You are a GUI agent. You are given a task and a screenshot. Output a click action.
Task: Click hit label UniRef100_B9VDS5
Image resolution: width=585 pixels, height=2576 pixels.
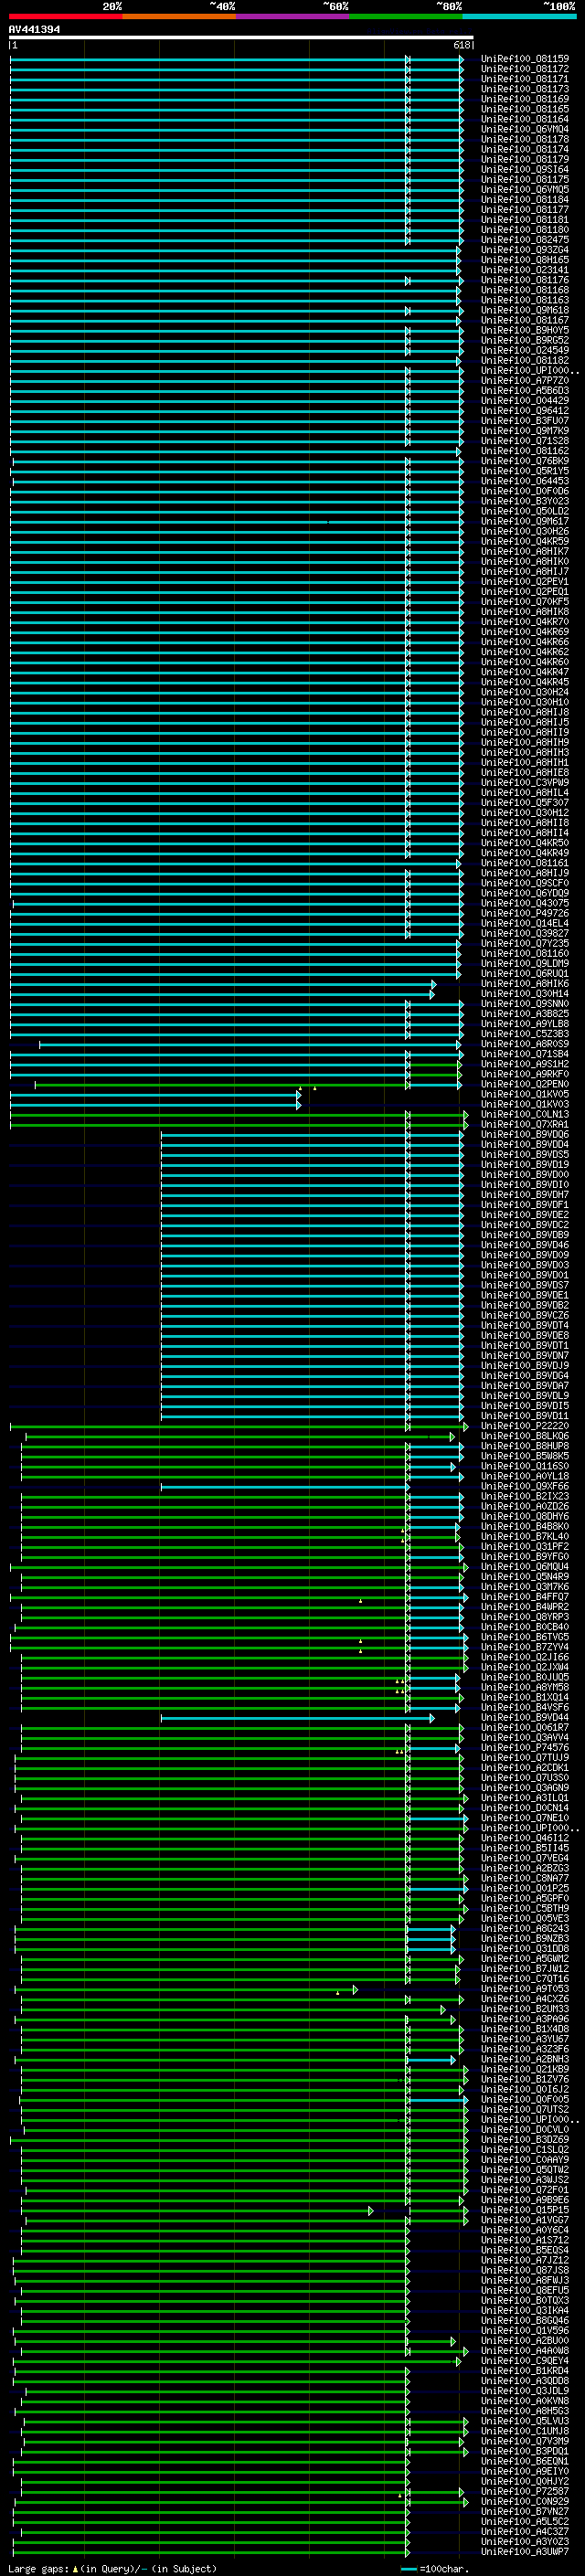(x=525, y=1154)
